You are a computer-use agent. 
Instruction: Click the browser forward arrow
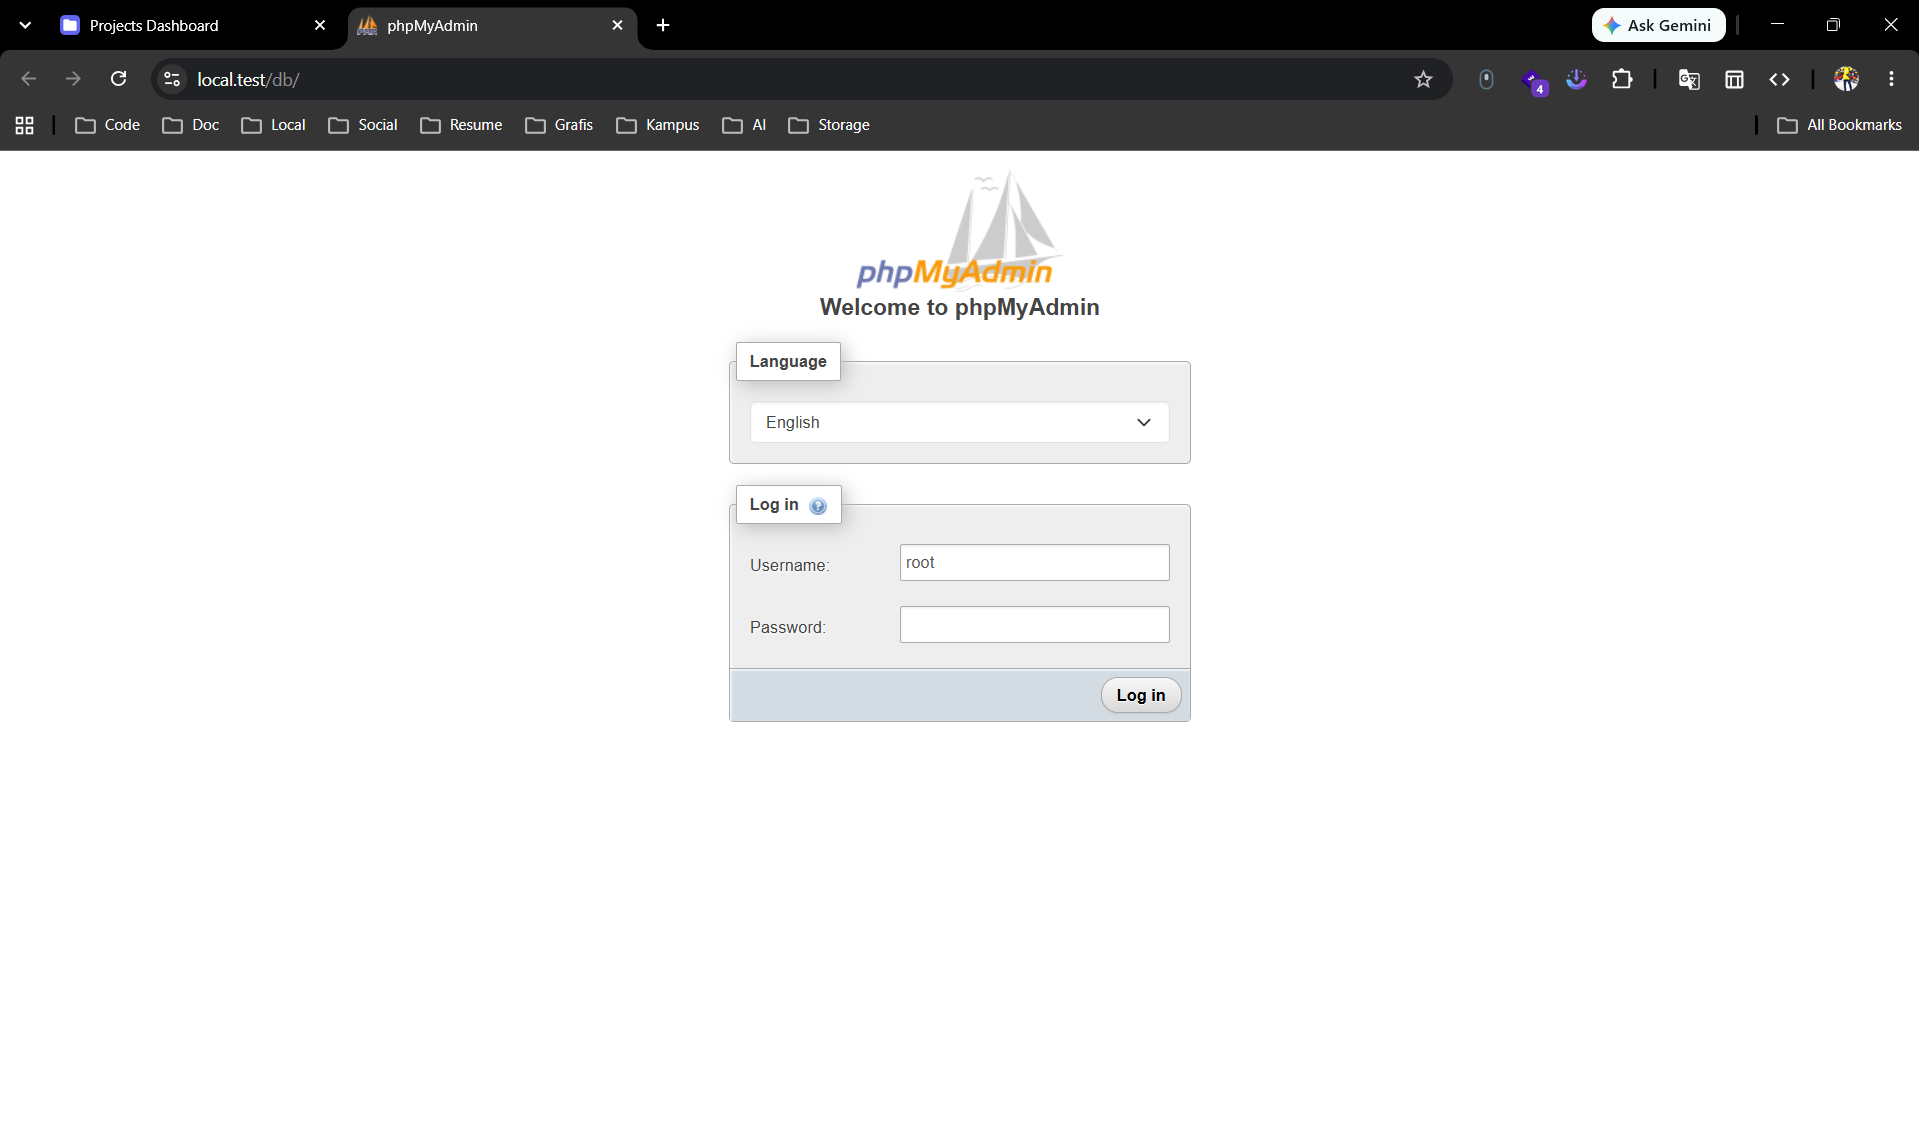[x=73, y=79]
